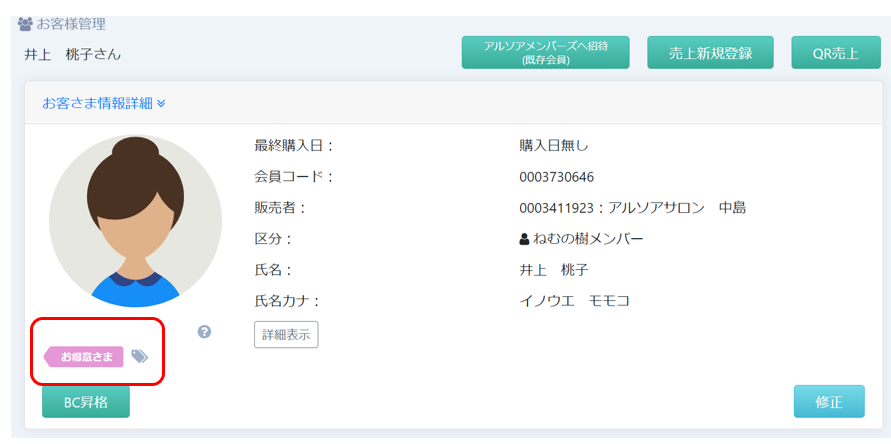Click the ねむの樹メンバー category text

tap(588, 239)
